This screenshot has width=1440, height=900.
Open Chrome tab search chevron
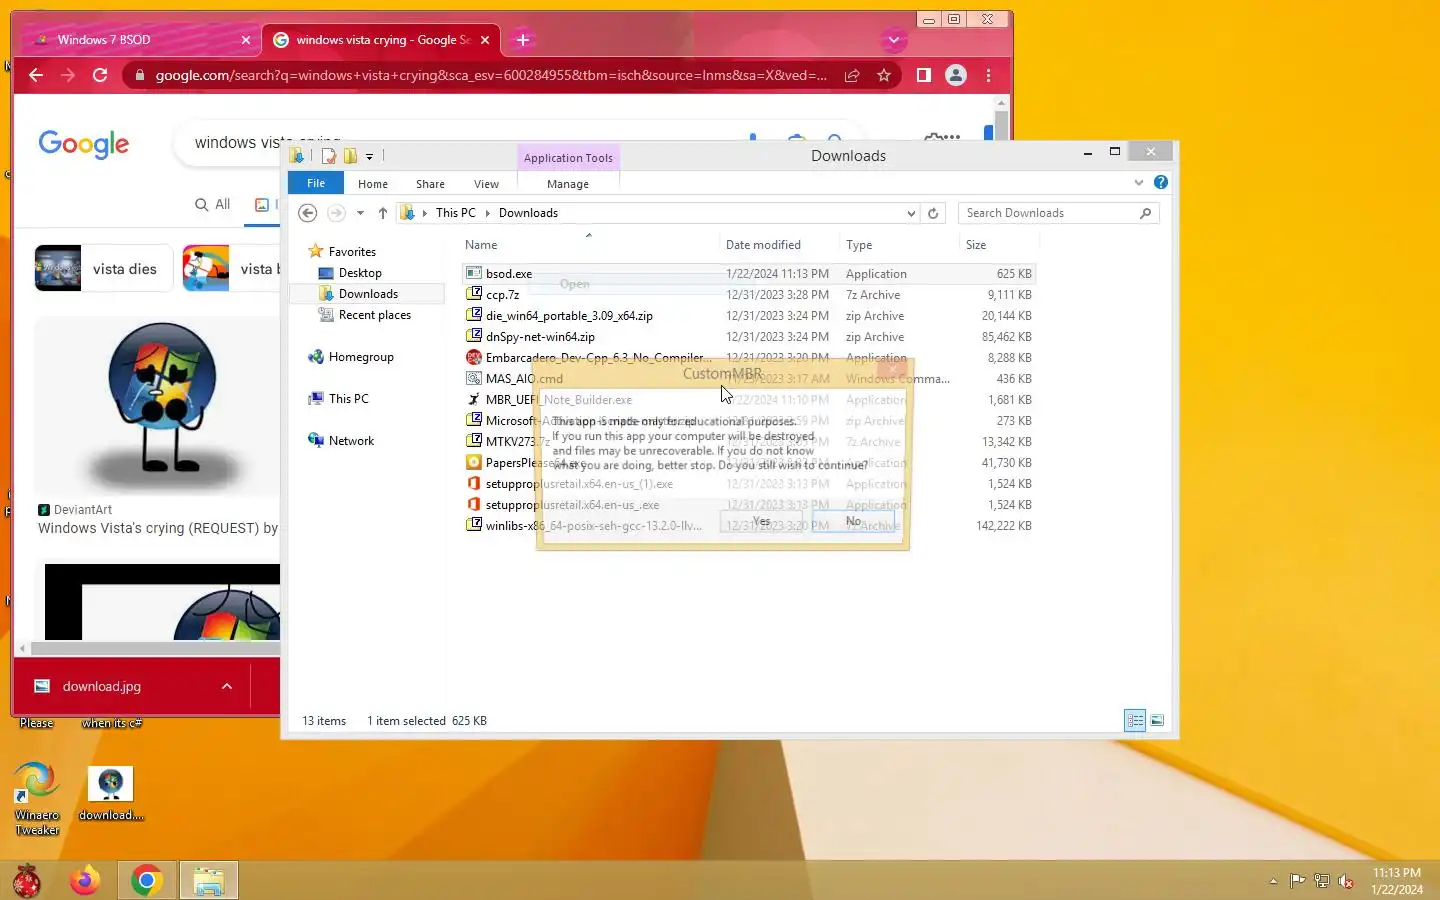(x=893, y=40)
